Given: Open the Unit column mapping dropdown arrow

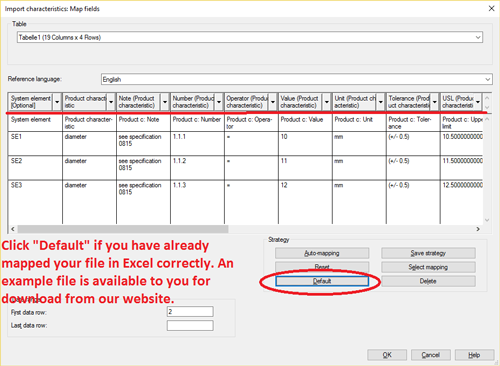Looking at the screenshot, I should (381, 102).
